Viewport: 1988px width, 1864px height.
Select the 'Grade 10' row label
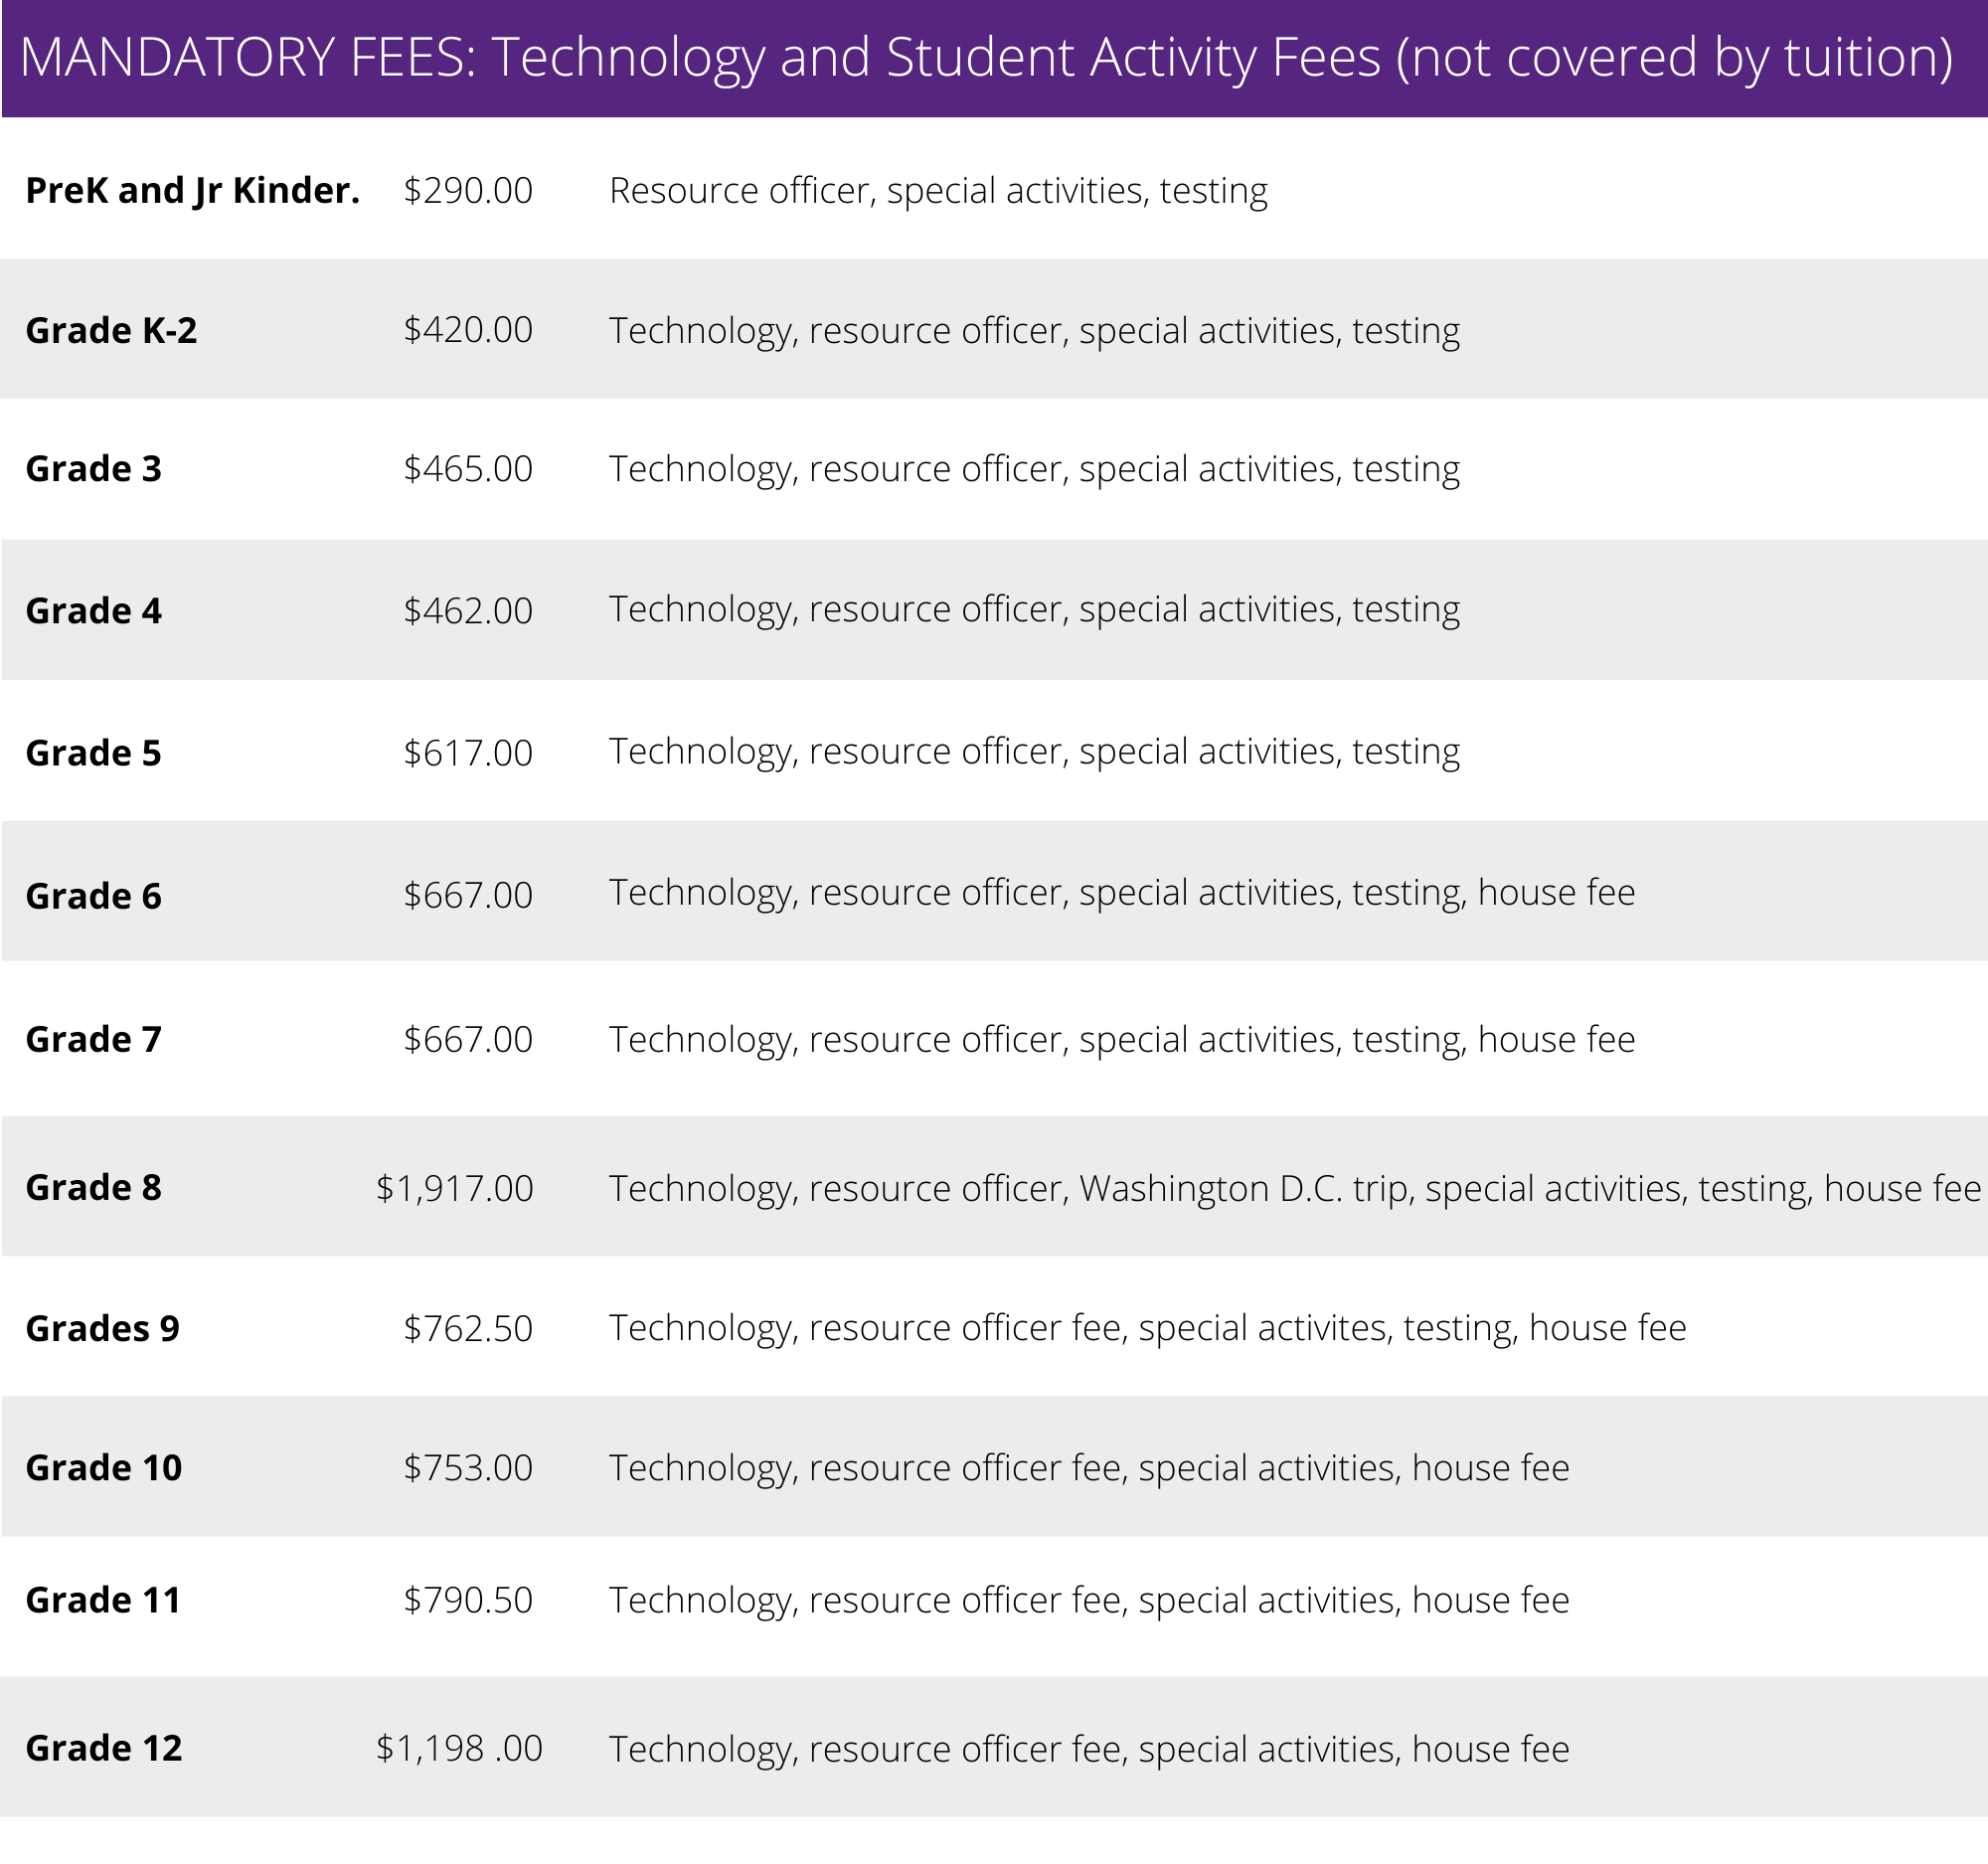[x=104, y=1468]
